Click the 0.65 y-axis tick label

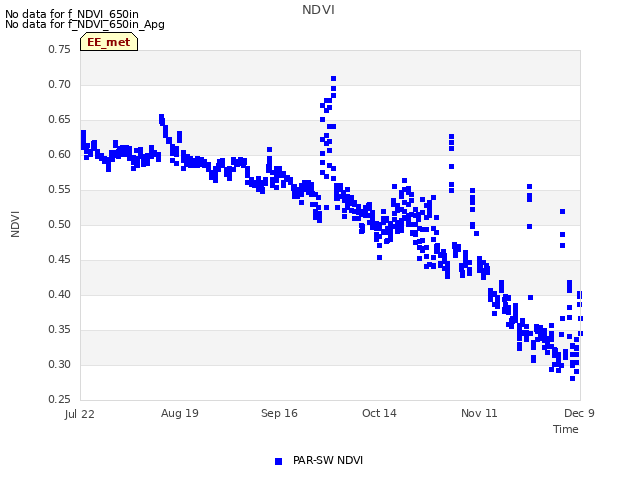coord(60,120)
